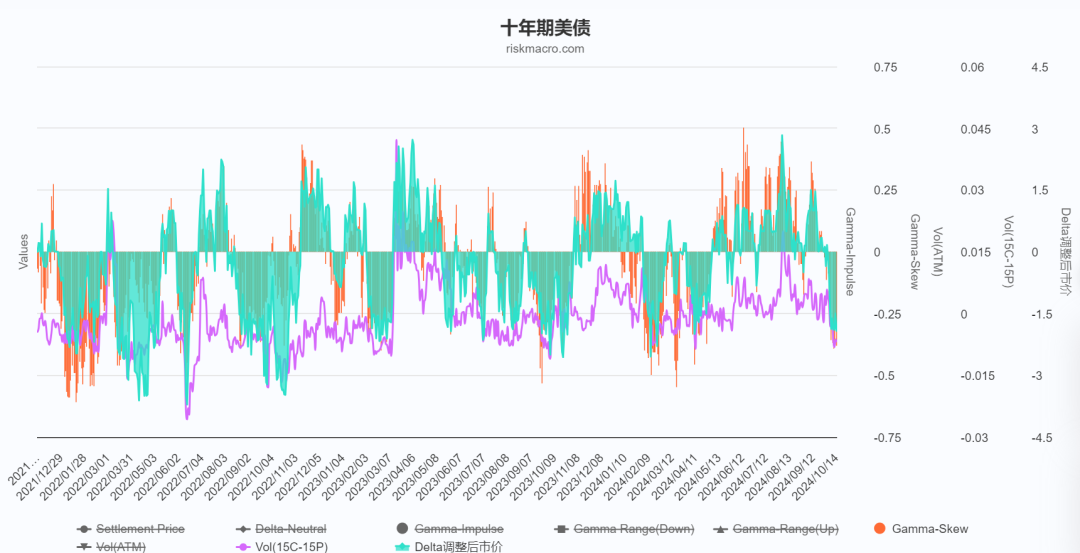Click the Gamma-Impulse grey circle icon
The height and width of the screenshot is (553, 1080).
coord(402,529)
